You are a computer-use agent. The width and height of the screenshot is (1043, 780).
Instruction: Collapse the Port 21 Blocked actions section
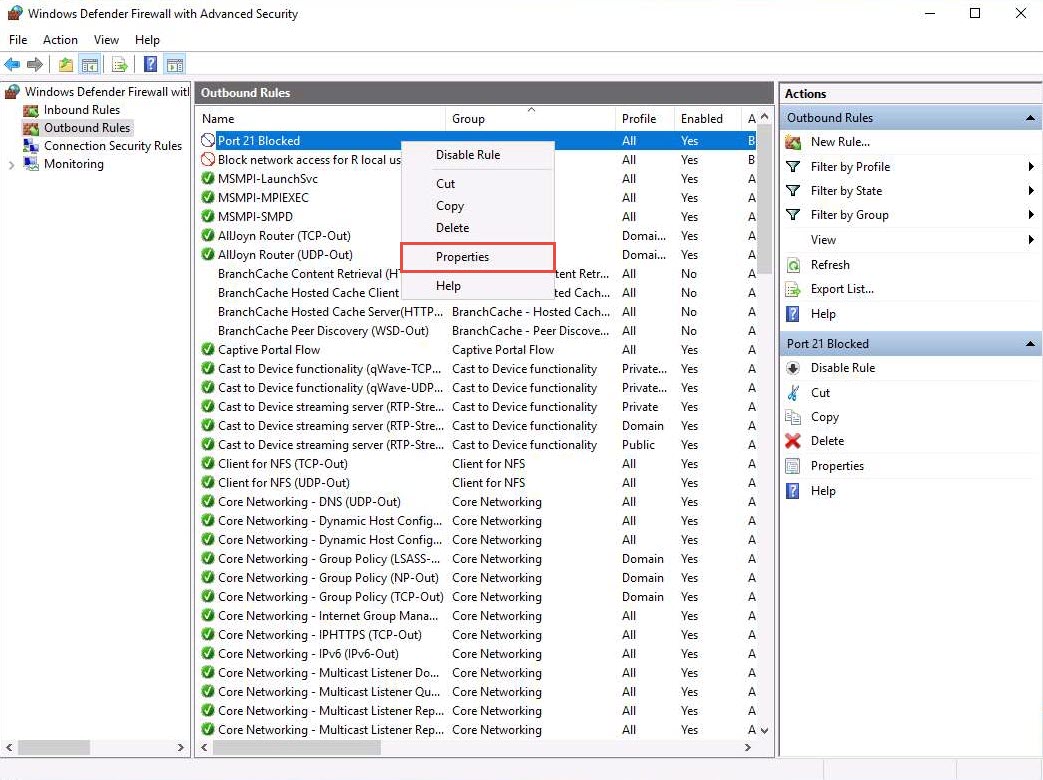point(1030,344)
